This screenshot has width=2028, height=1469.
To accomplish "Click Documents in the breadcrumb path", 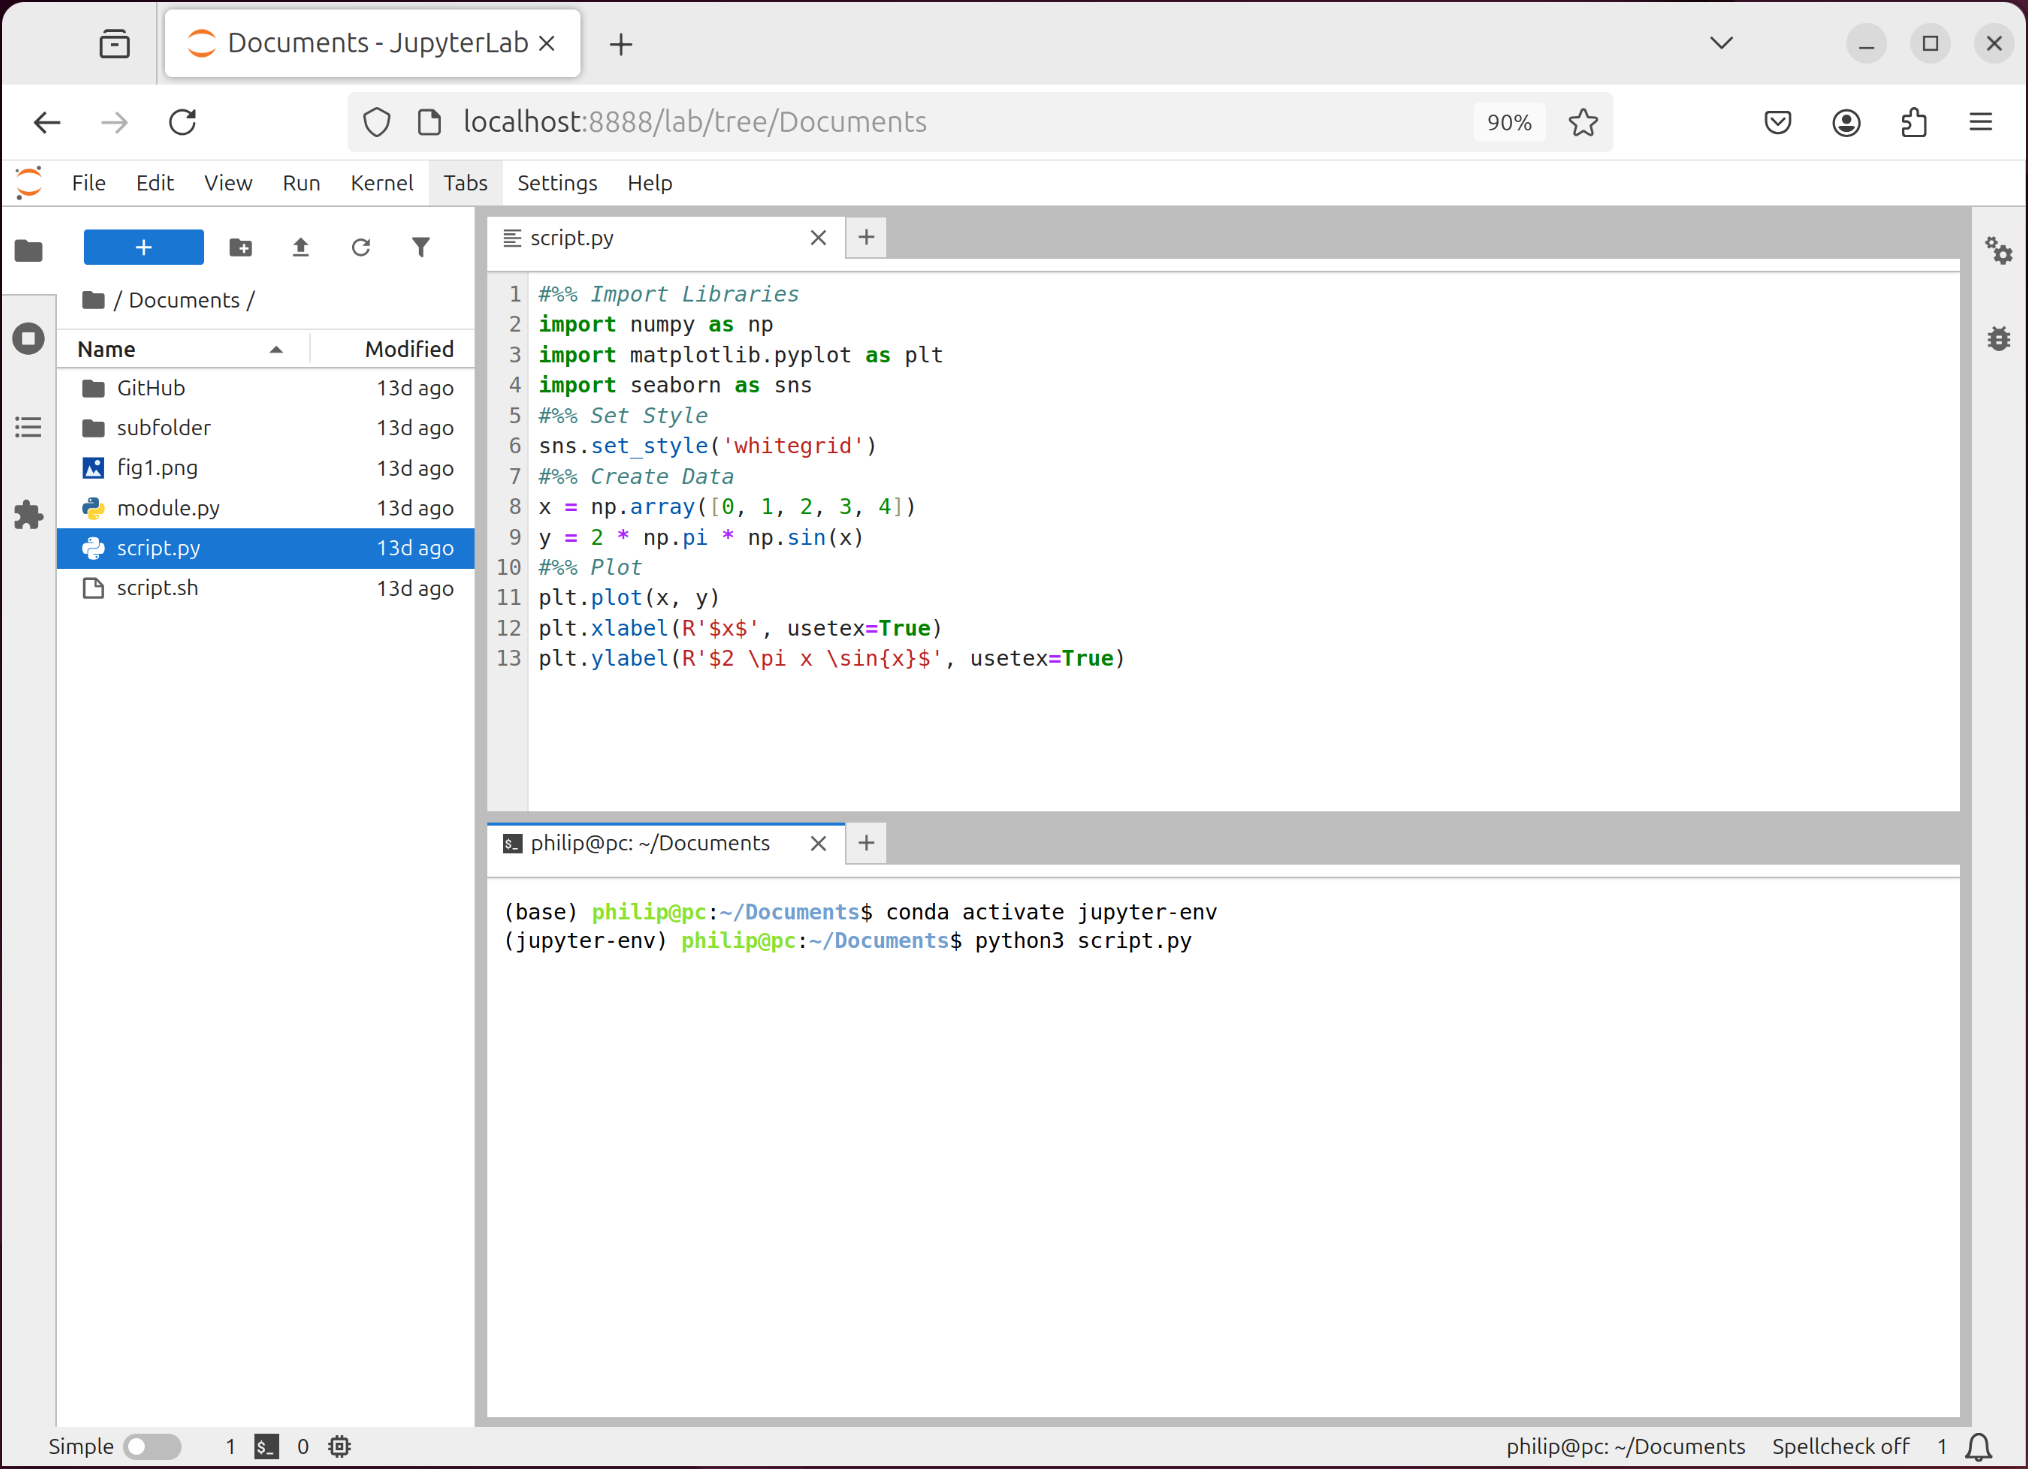I will click(x=184, y=300).
